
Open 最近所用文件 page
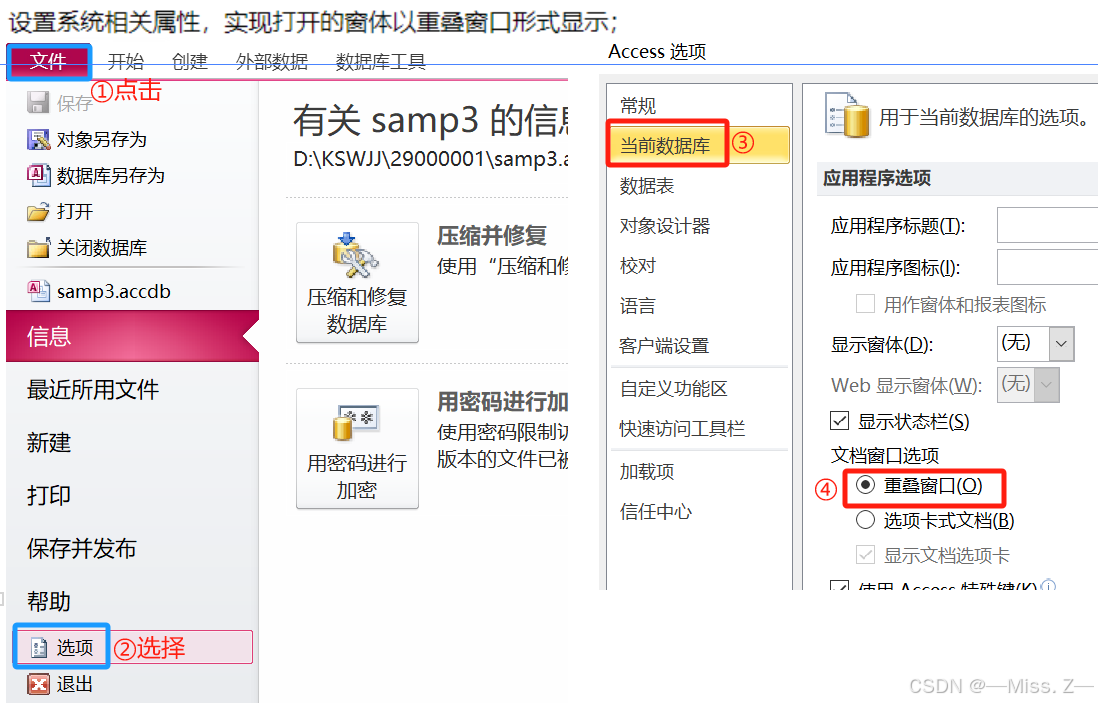coord(92,389)
